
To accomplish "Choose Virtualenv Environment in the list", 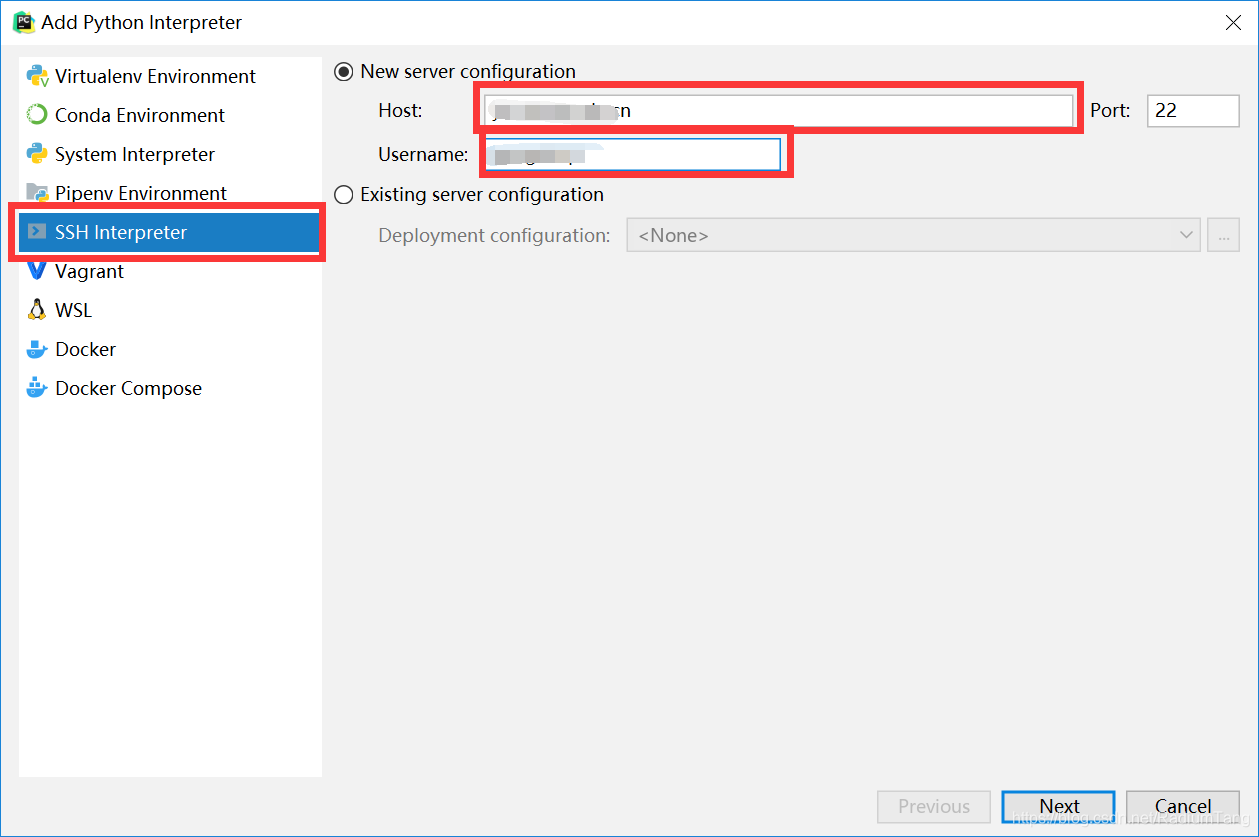I will tap(170, 76).
